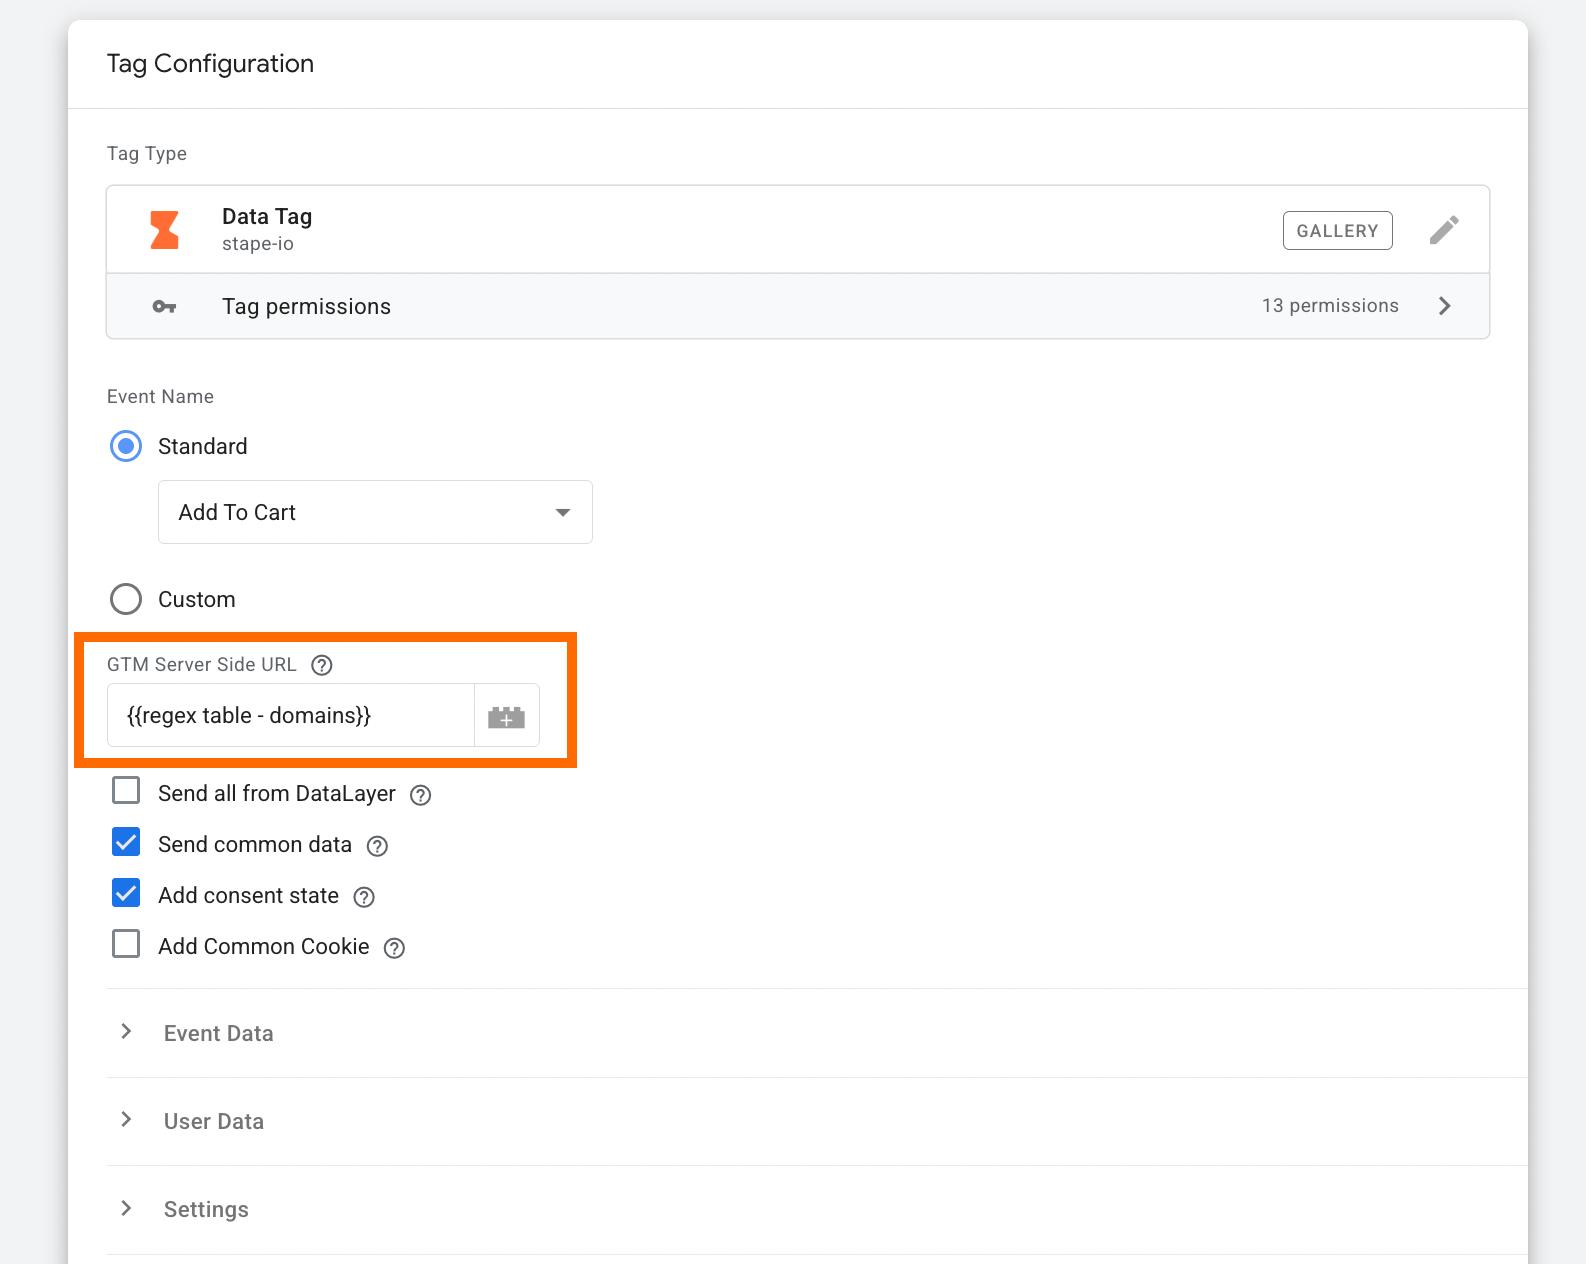Click the stape-io vendor text
This screenshot has width=1586, height=1264.
pos(258,244)
